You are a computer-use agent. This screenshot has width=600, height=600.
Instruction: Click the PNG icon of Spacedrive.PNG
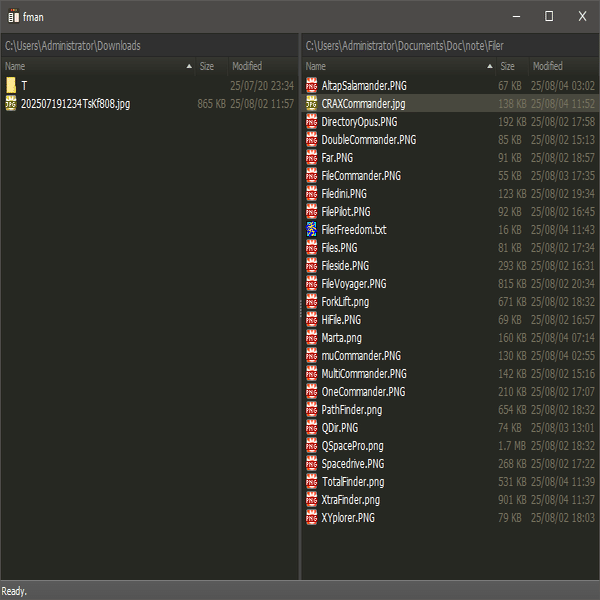pos(311,464)
